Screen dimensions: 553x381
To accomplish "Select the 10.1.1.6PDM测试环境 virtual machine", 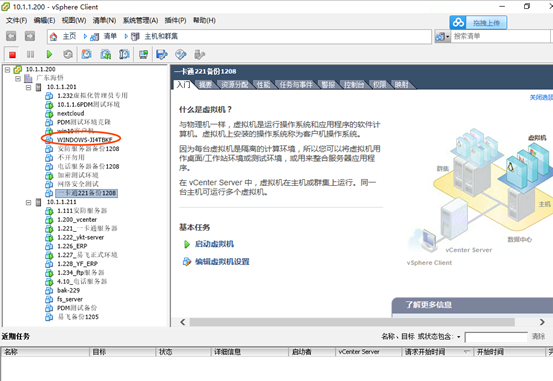I will pos(88,105).
